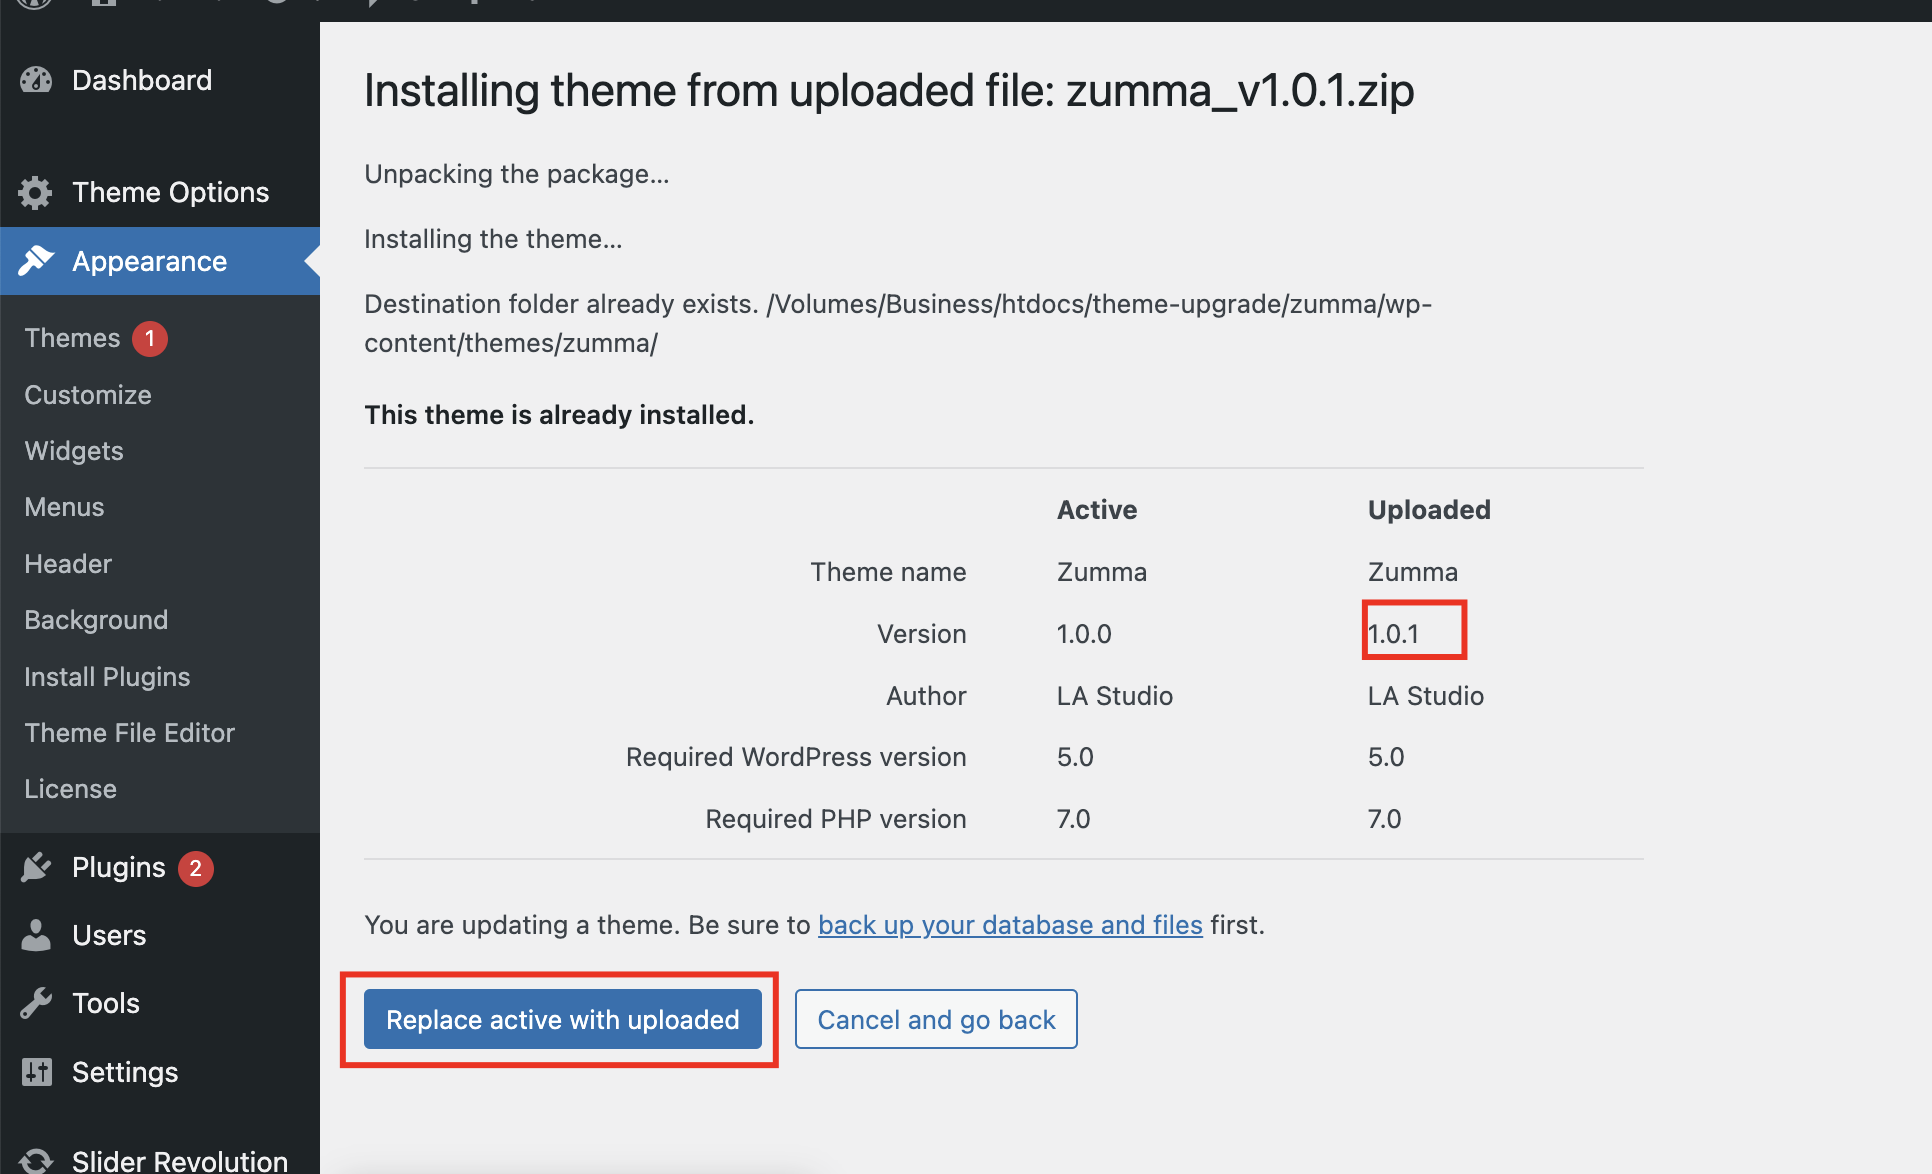This screenshot has width=1932, height=1174.
Task: Click Cancel and go back button
Action: pos(936,1019)
